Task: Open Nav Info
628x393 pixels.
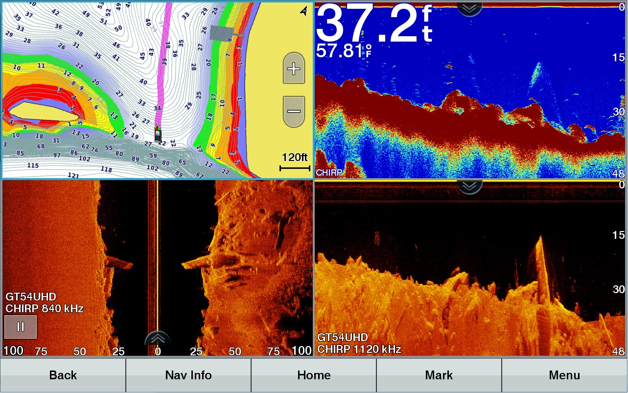Action: click(x=188, y=375)
